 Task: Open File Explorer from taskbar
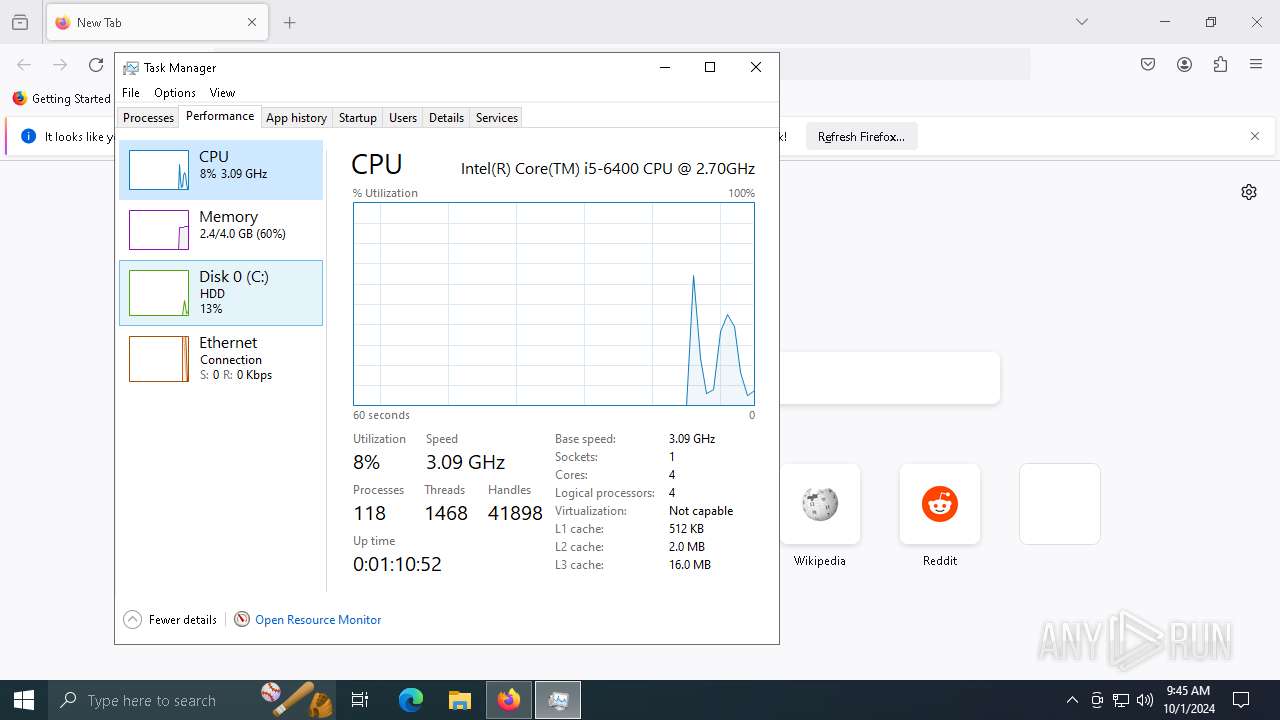pos(459,700)
